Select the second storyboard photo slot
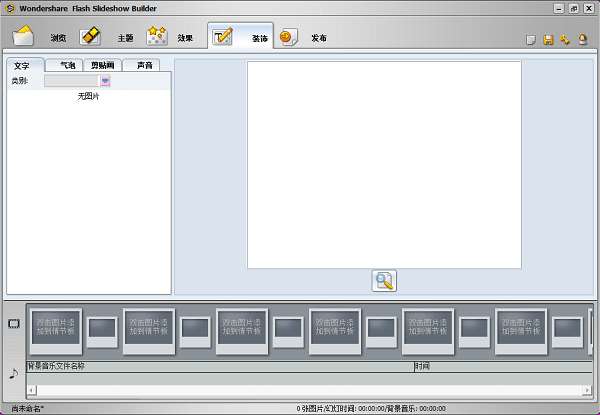Screen dimensions: 600x415 click(149, 331)
